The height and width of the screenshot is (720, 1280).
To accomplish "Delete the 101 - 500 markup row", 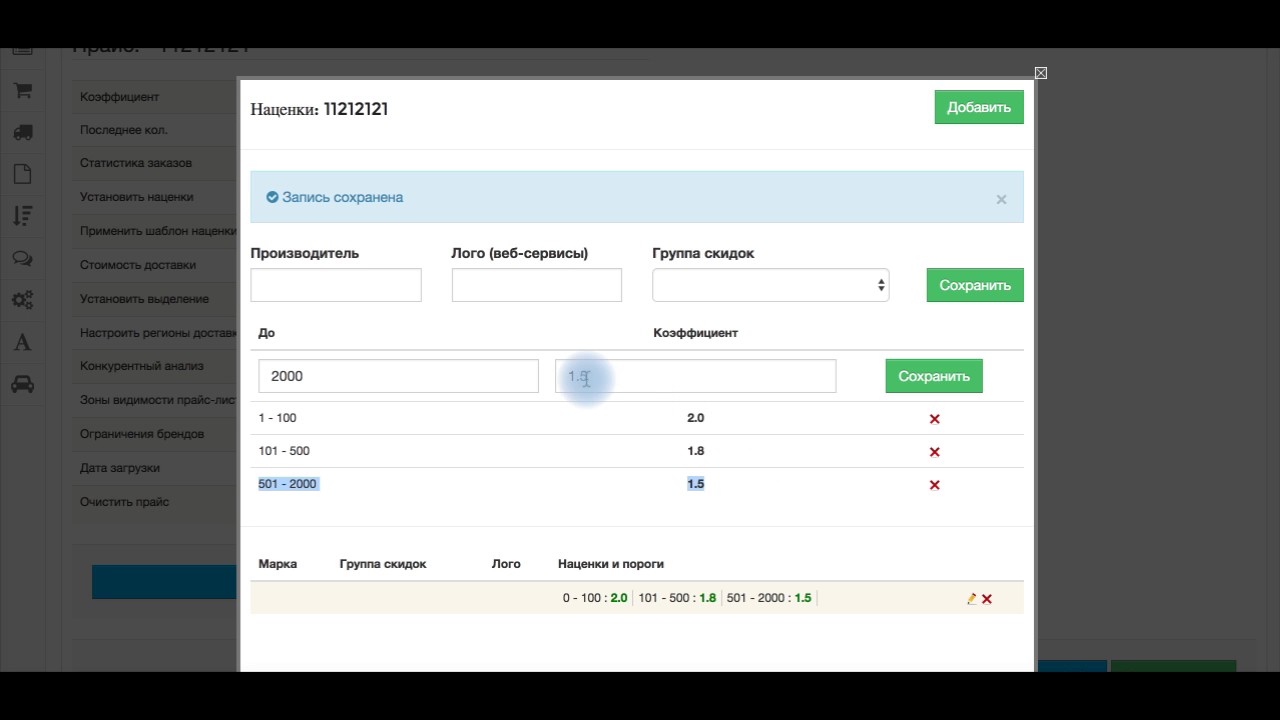I will click(x=935, y=452).
